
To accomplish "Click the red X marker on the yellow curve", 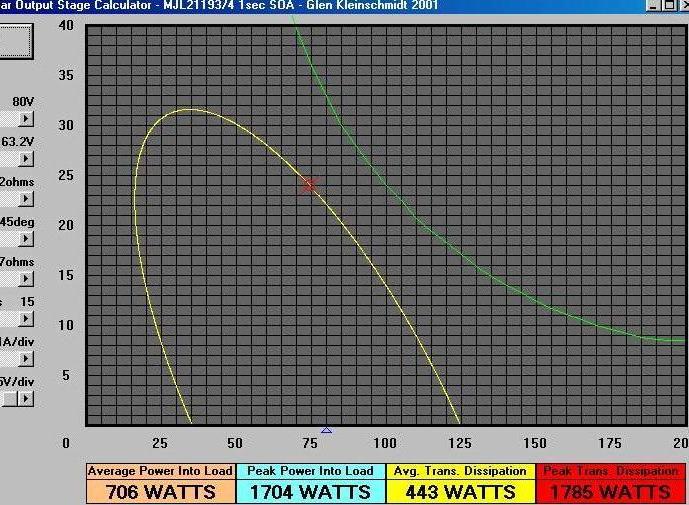I will point(309,185).
